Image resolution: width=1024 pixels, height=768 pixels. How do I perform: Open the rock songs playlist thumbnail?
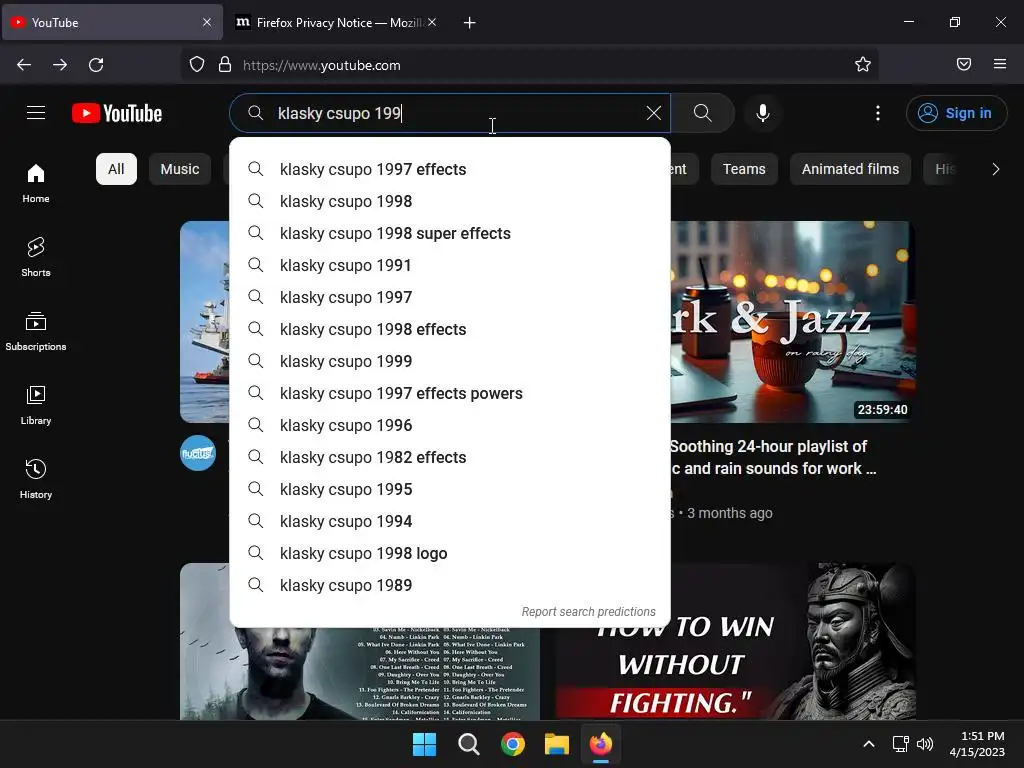click(360, 673)
